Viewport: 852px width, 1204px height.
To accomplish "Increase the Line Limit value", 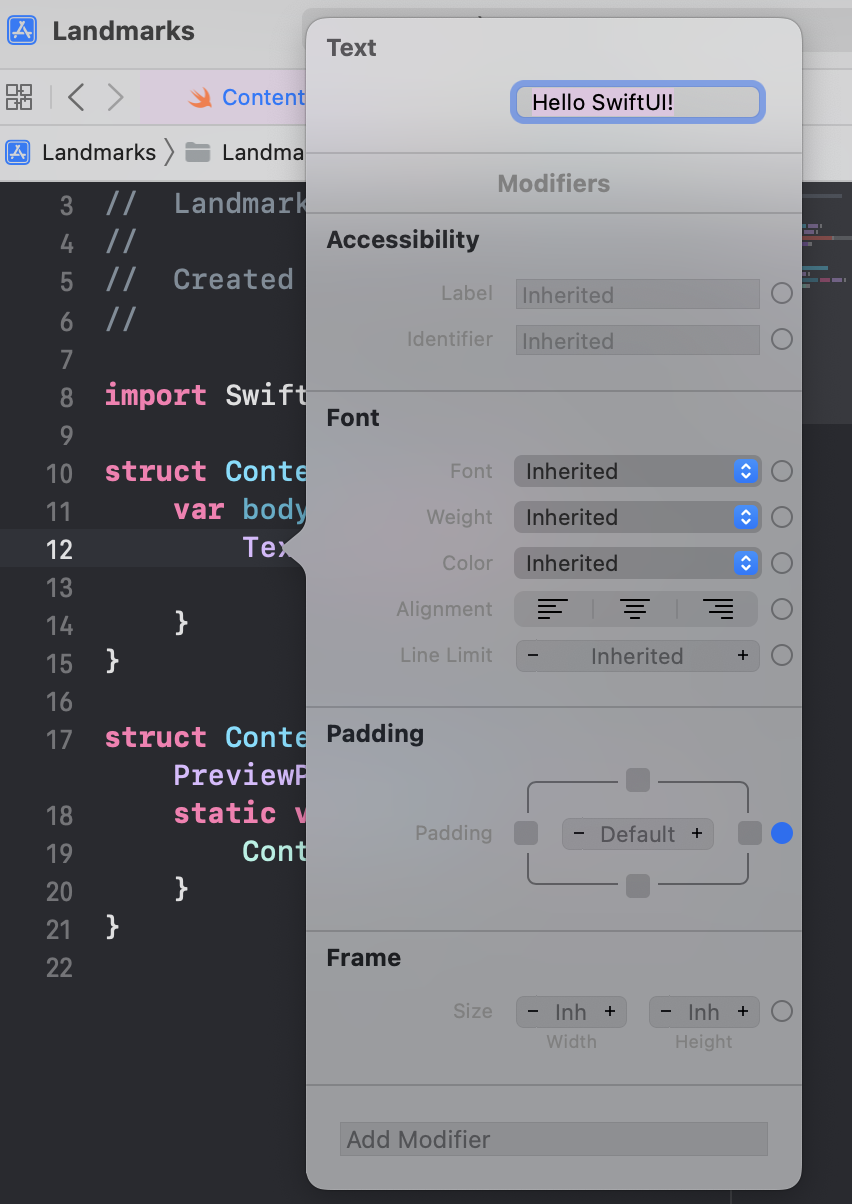I will click(743, 656).
